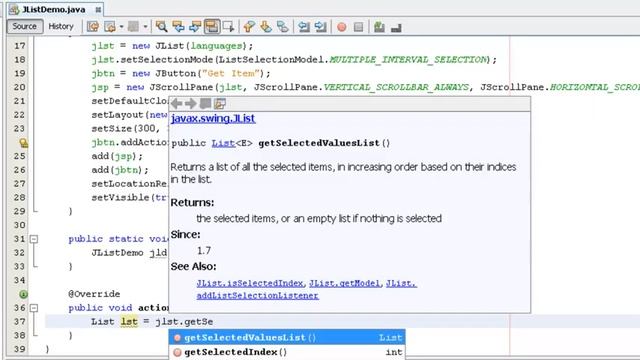
Task: Uncomment the selected code
Action: (396, 27)
